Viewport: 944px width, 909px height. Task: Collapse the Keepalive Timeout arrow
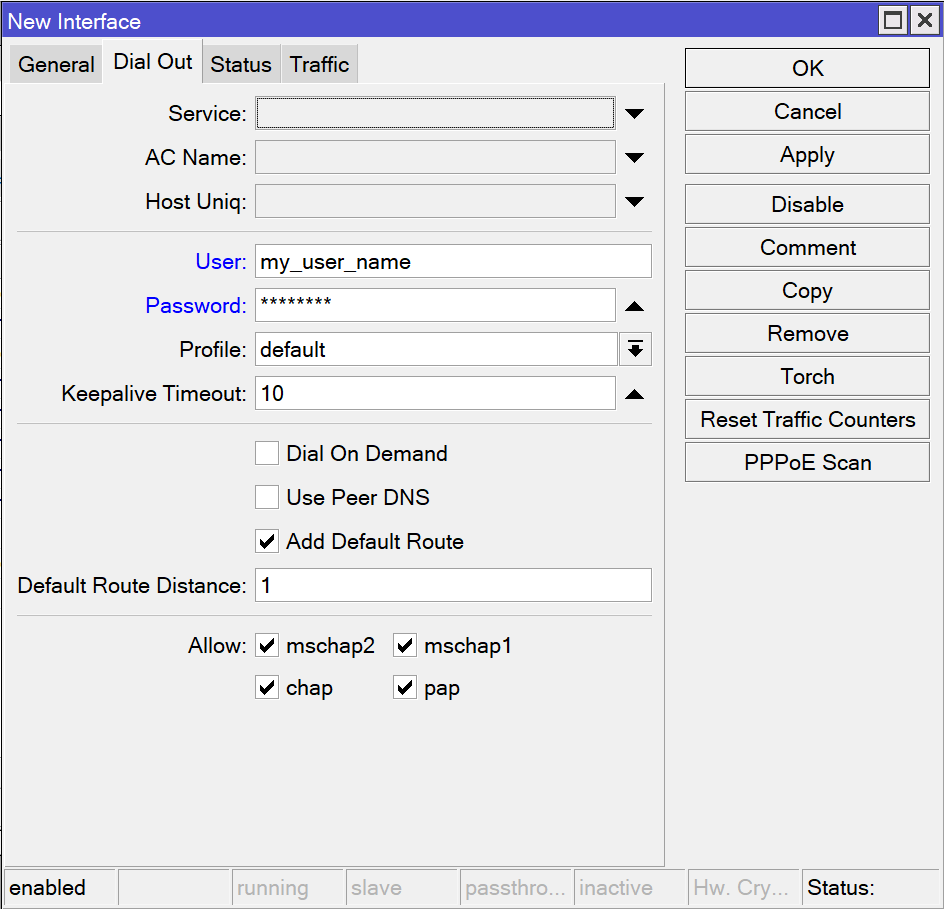[x=634, y=394]
